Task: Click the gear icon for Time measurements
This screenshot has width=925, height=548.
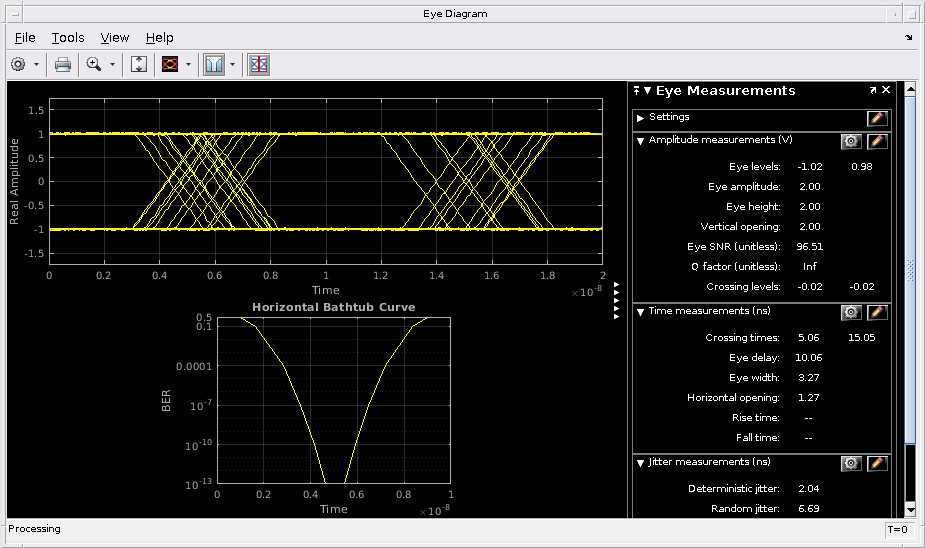Action: tap(851, 312)
